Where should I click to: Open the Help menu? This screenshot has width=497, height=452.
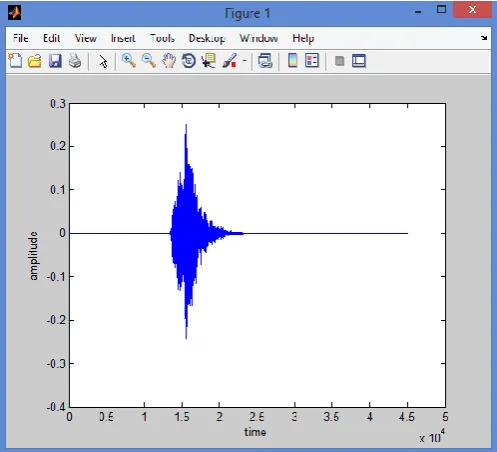(x=303, y=39)
